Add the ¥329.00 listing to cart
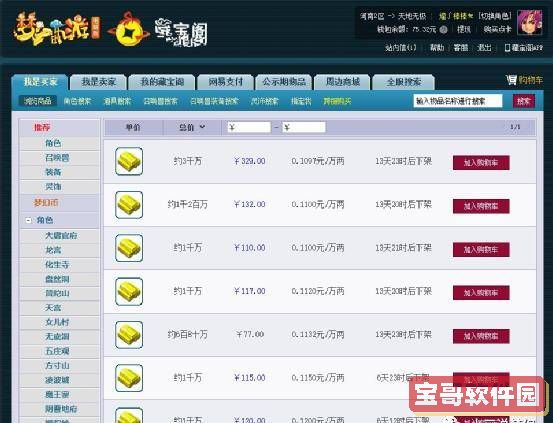Viewport: 553px width, 423px height. coord(481,163)
